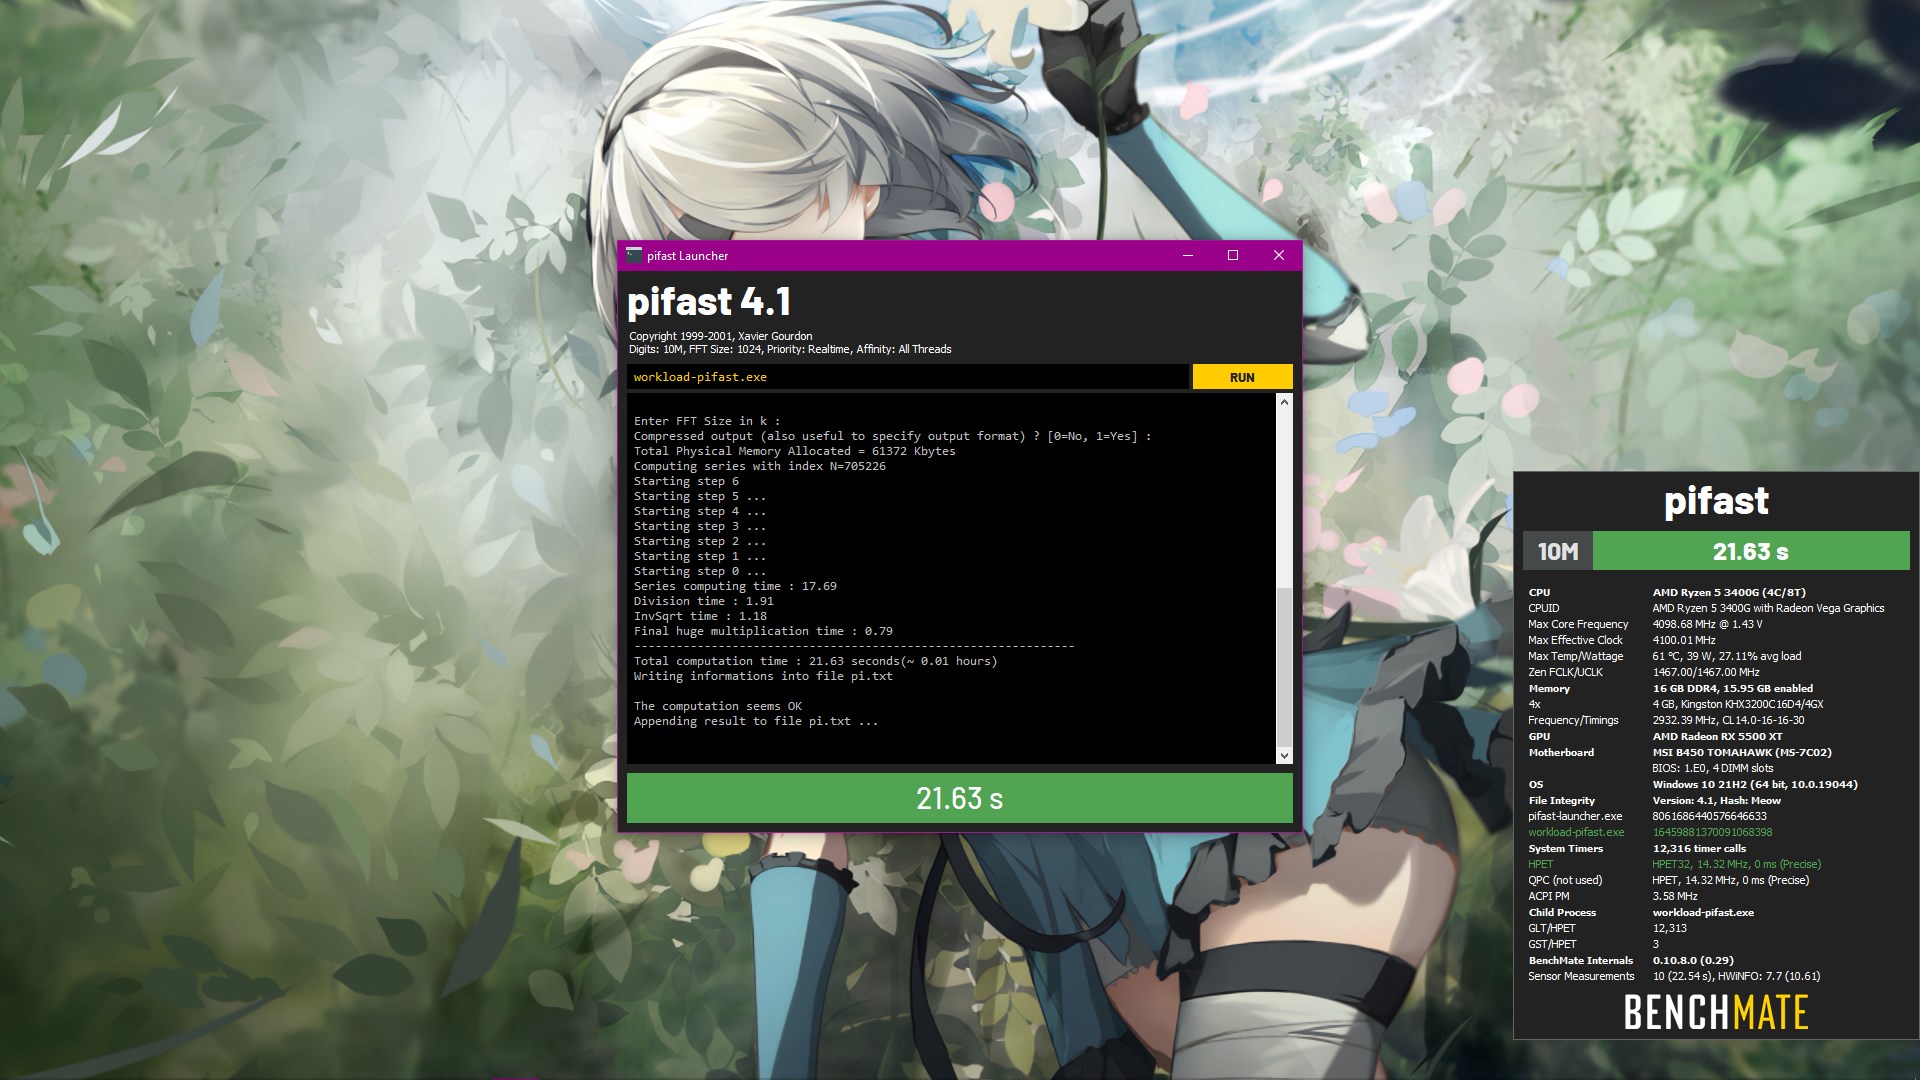1920x1080 pixels.
Task: Click 'BIOS: 1.E0, 4 DIMM slots' text
Action: pyautogui.click(x=1713, y=768)
